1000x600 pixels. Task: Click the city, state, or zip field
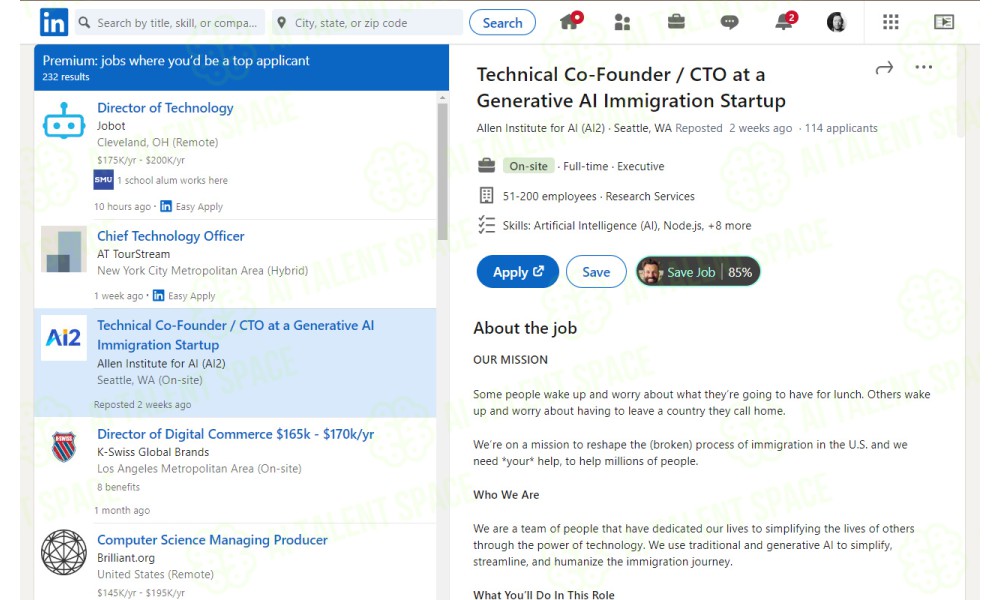[366, 23]
